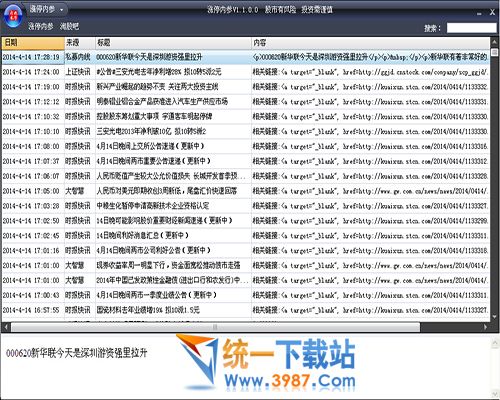Image resolution: width=500 pixels, height=400 pixels.
Task: Click the 标题 column header
Action: pyautogui.click(x=173, y=43)
